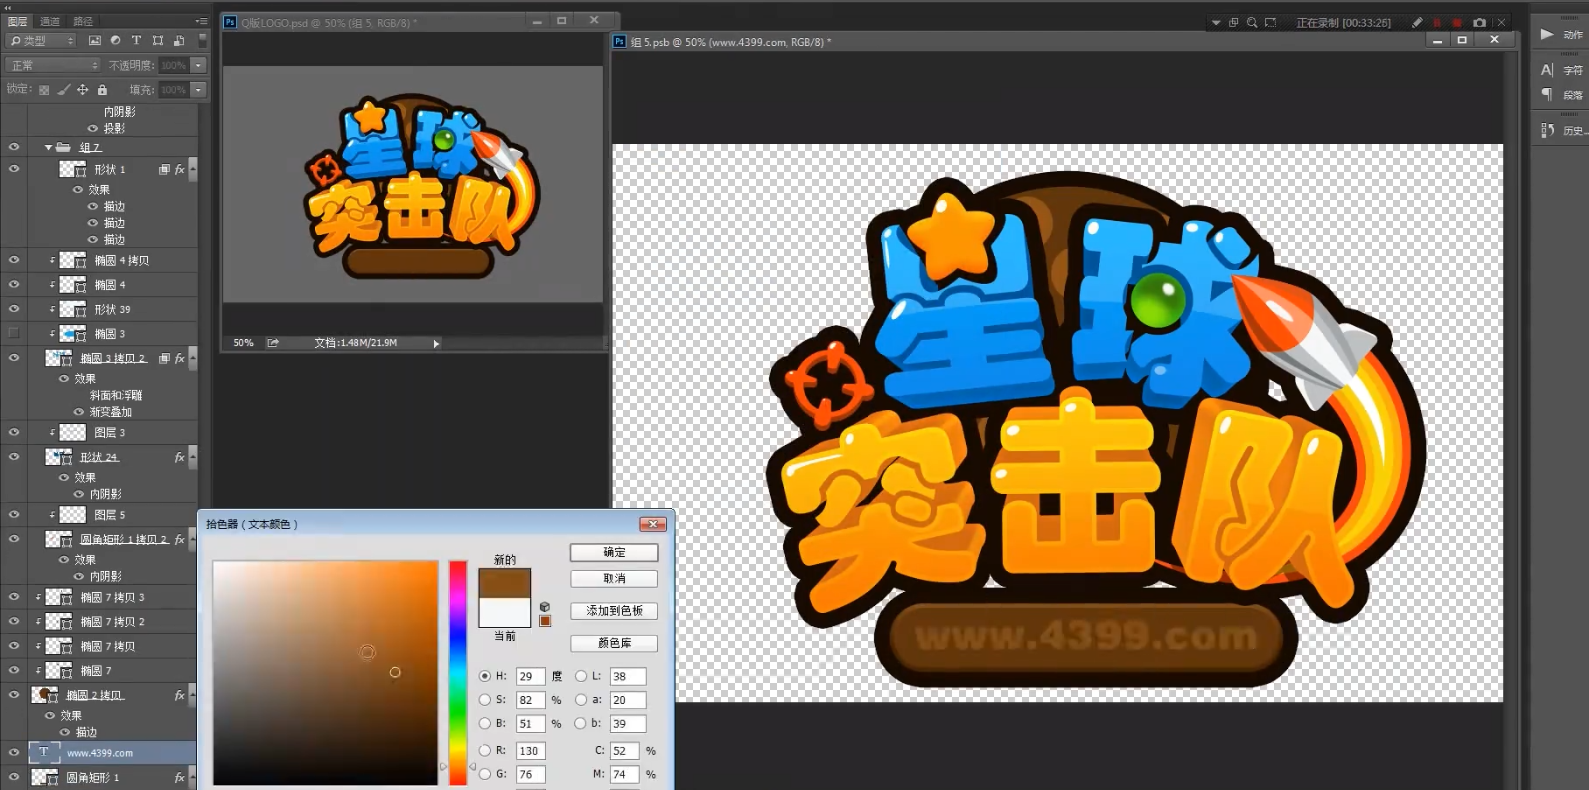Viewport: 1589px width, 790px height.
Task: Click the new color (新的) brown swatch
Action: point(505,583)
